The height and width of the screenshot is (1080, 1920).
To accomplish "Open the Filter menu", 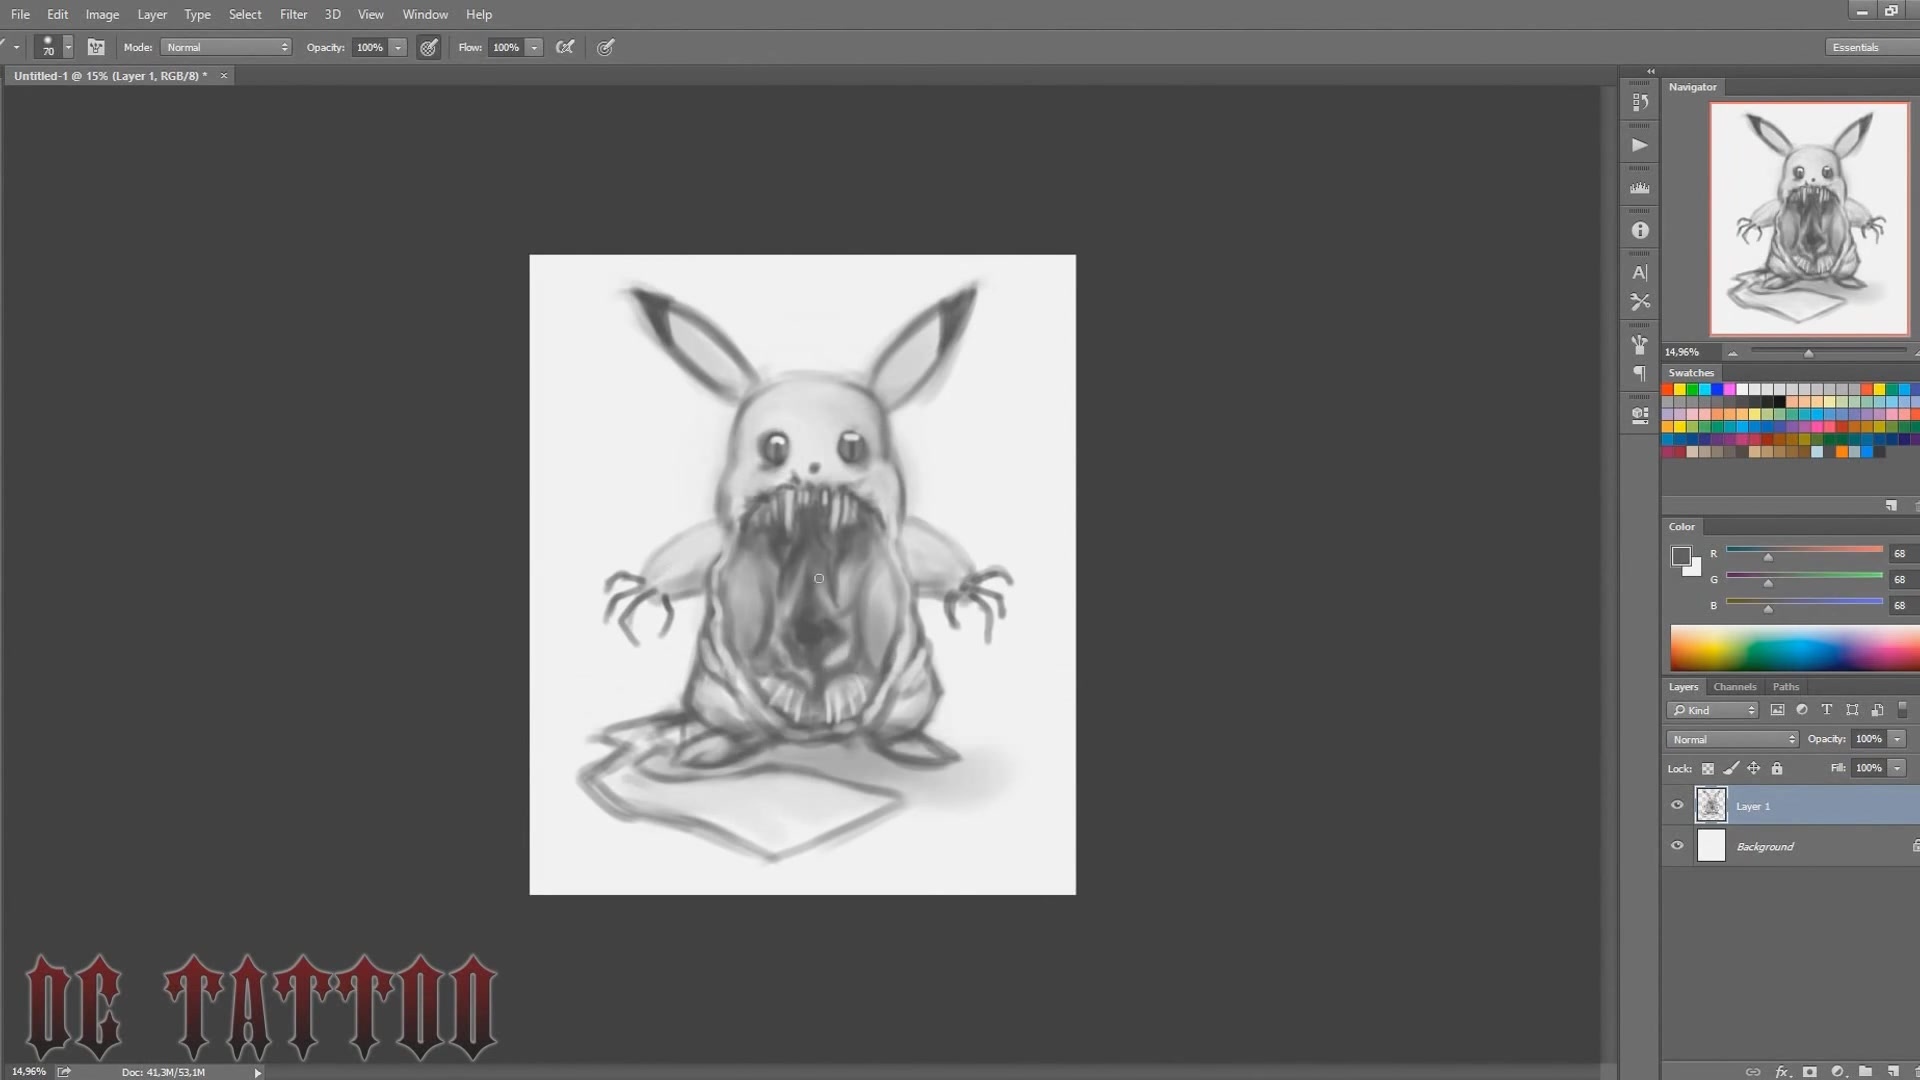I will point(293,14).
